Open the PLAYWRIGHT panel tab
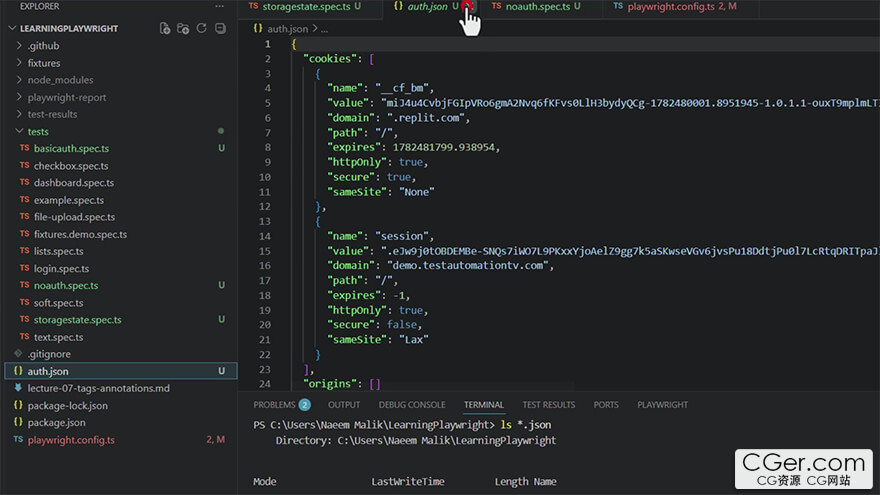The height and width of the screenshot is (495, 880). (662, 405)
